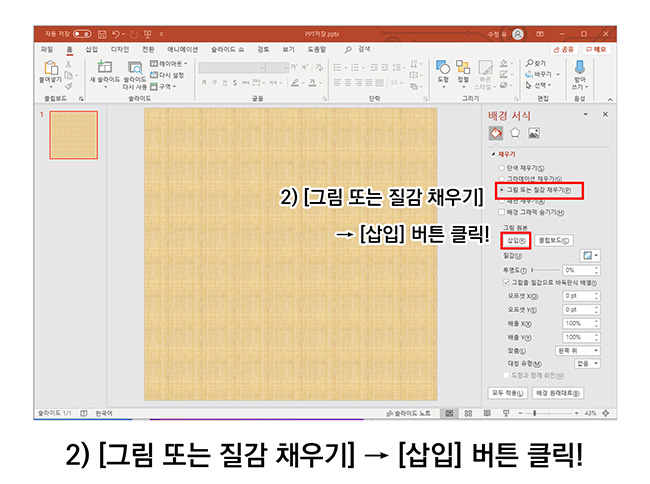Adjust the Transparency (투명도) slider
This screenshot has width=650, height=484.
click(545, 270)
